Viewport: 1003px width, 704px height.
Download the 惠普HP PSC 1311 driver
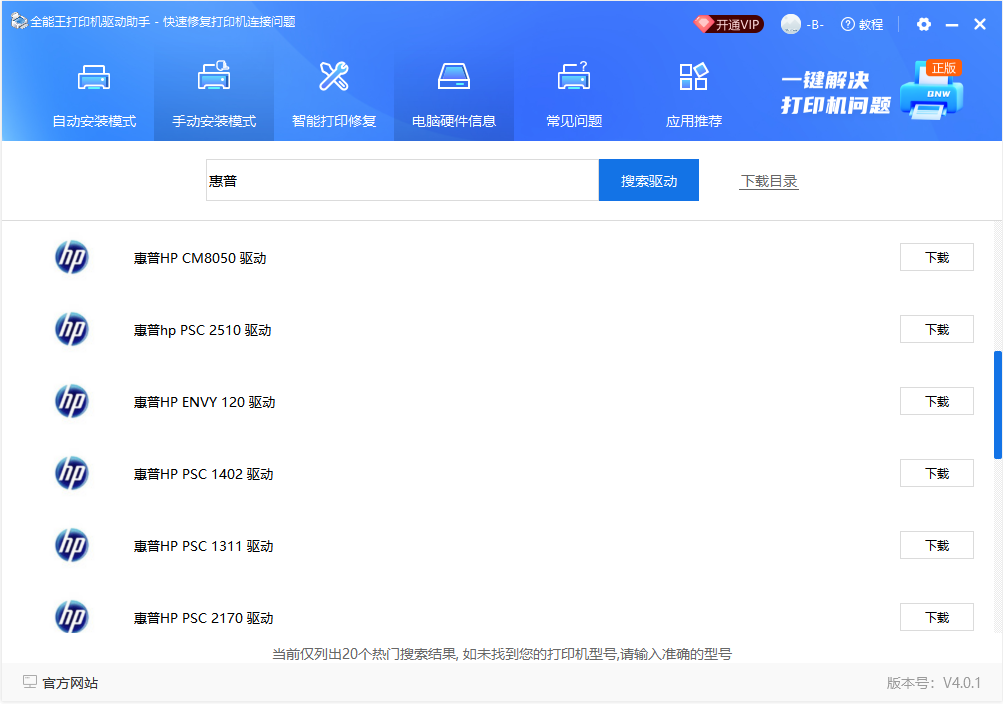[936, 545]
